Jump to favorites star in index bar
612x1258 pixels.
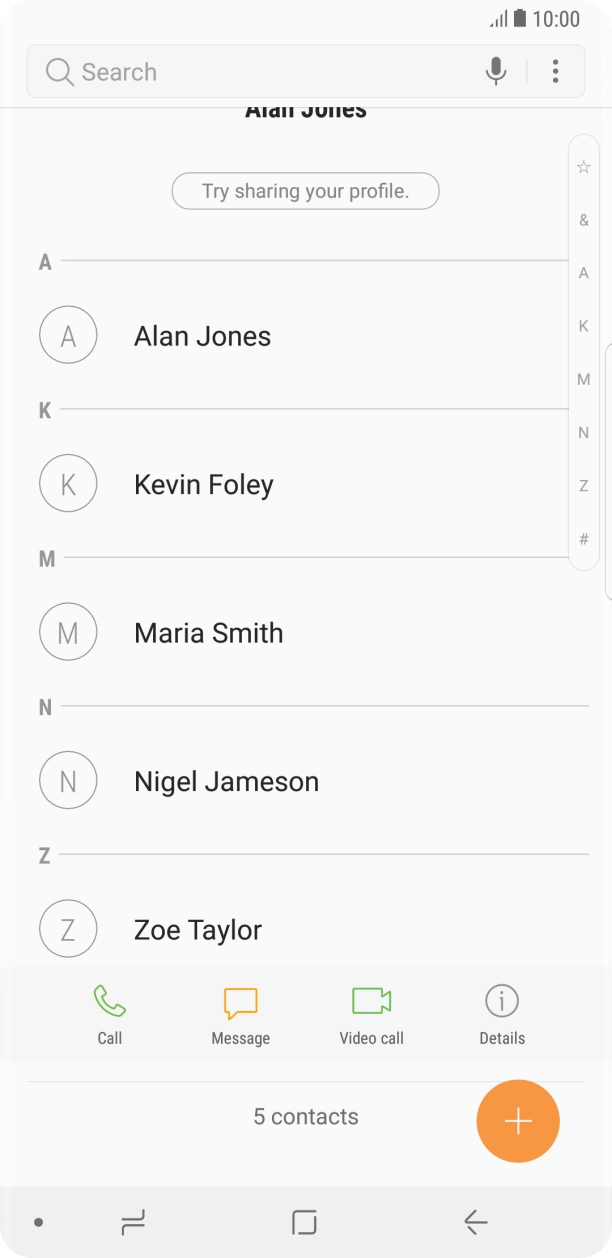coord(584,167)
